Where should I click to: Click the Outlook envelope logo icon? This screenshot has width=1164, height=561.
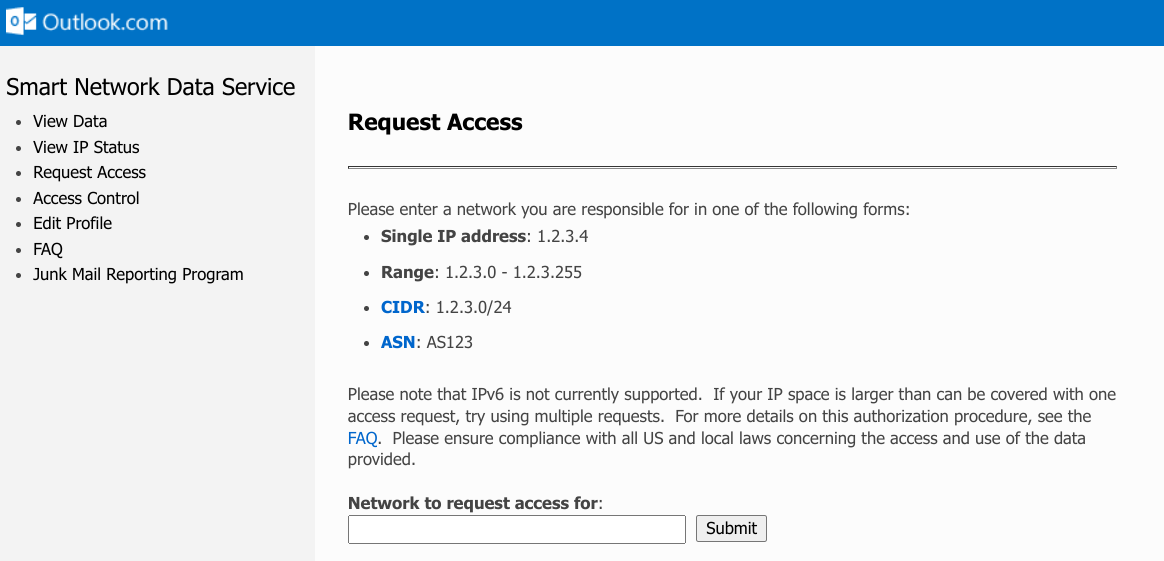coord(21,22)
